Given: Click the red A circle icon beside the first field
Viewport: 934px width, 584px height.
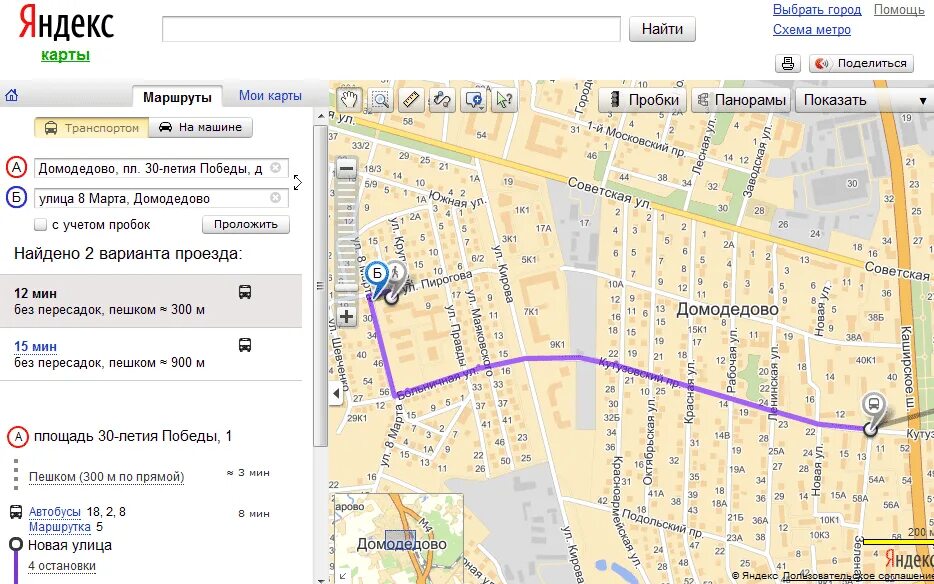Looking at the screenshot, I should (x=17, y=169).
